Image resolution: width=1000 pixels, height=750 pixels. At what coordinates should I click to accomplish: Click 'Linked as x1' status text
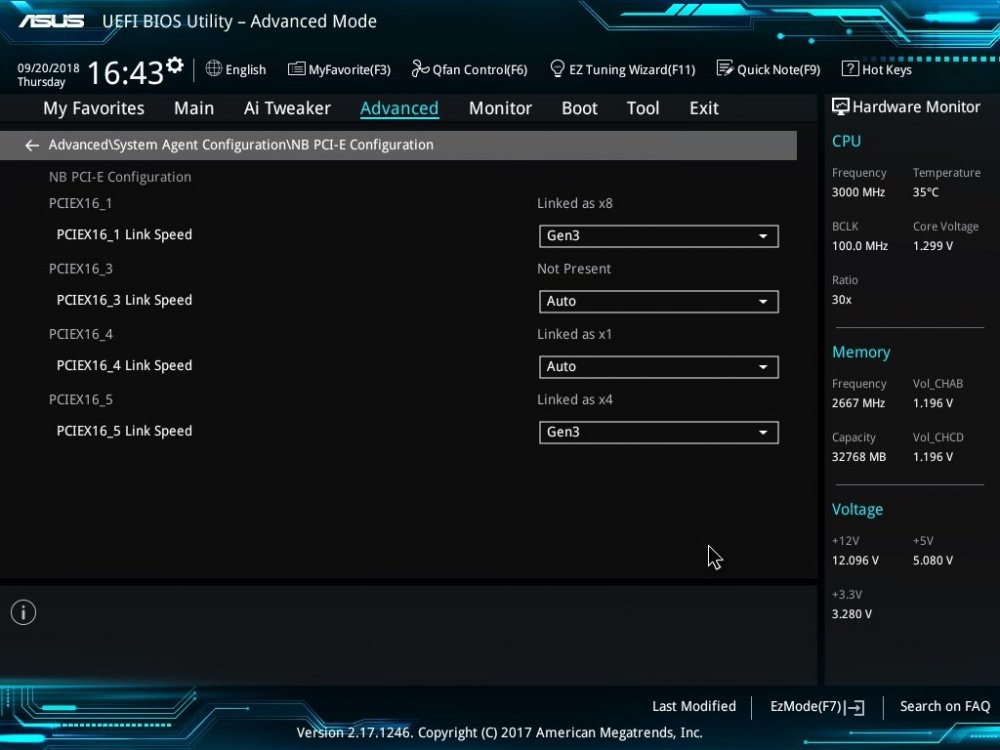point(574,334)
